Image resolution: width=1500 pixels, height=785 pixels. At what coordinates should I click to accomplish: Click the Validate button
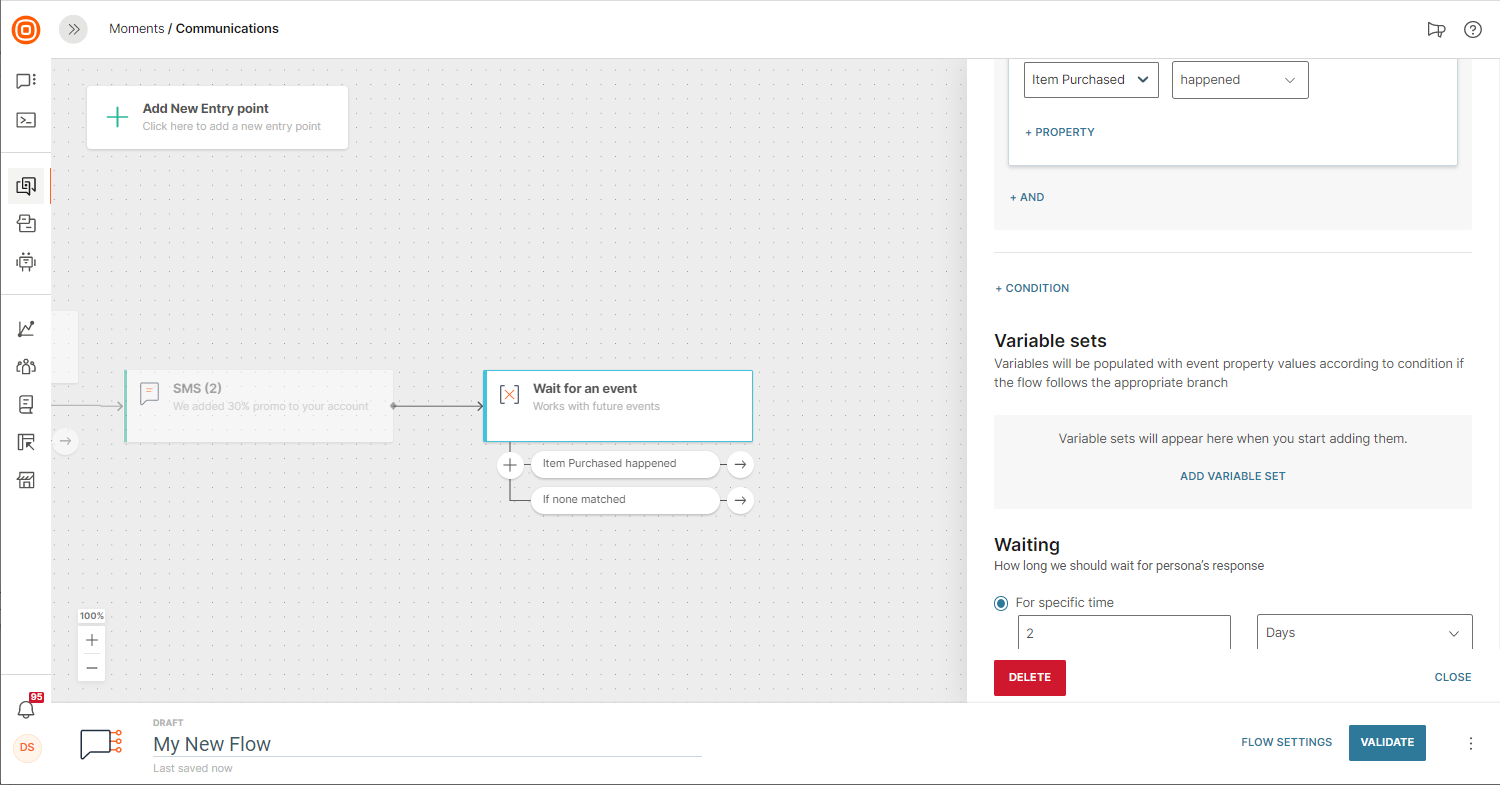click(x=1386, y=742)
